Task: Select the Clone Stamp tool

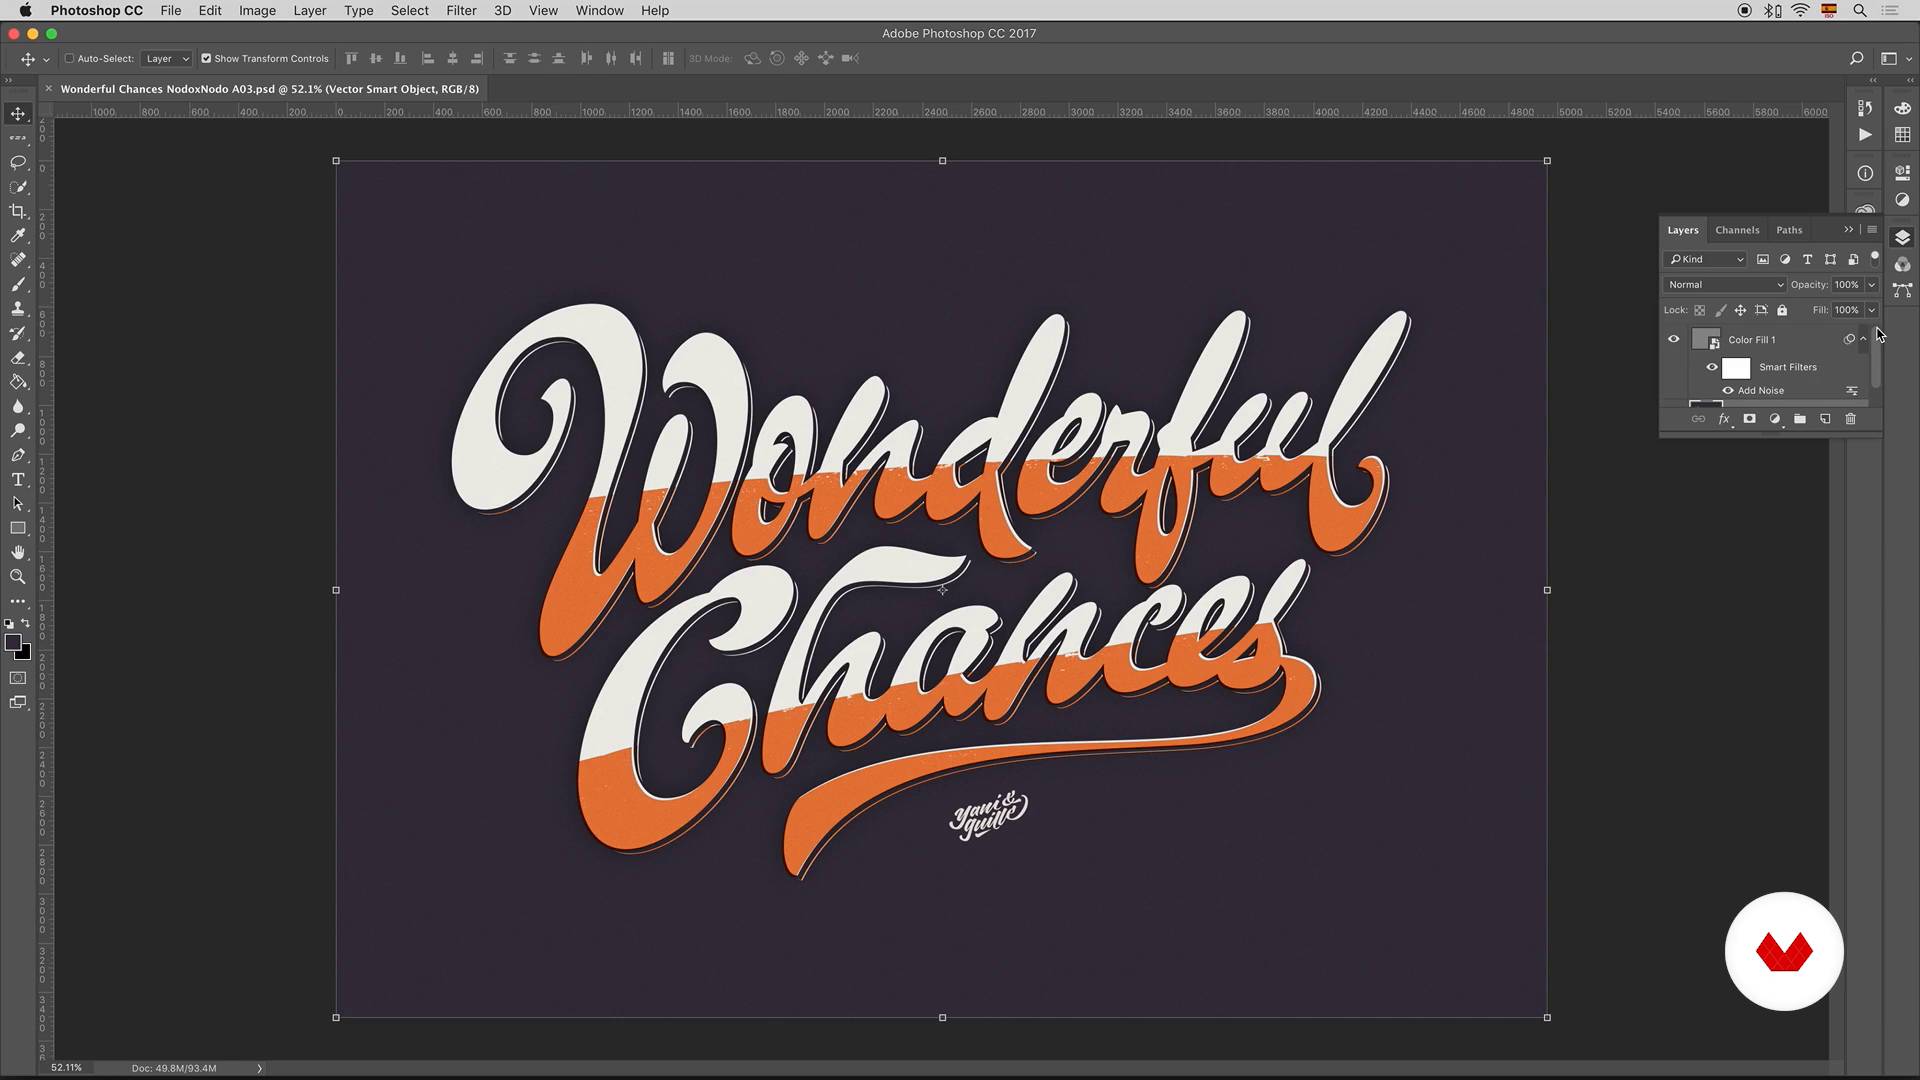Action: 18,309
